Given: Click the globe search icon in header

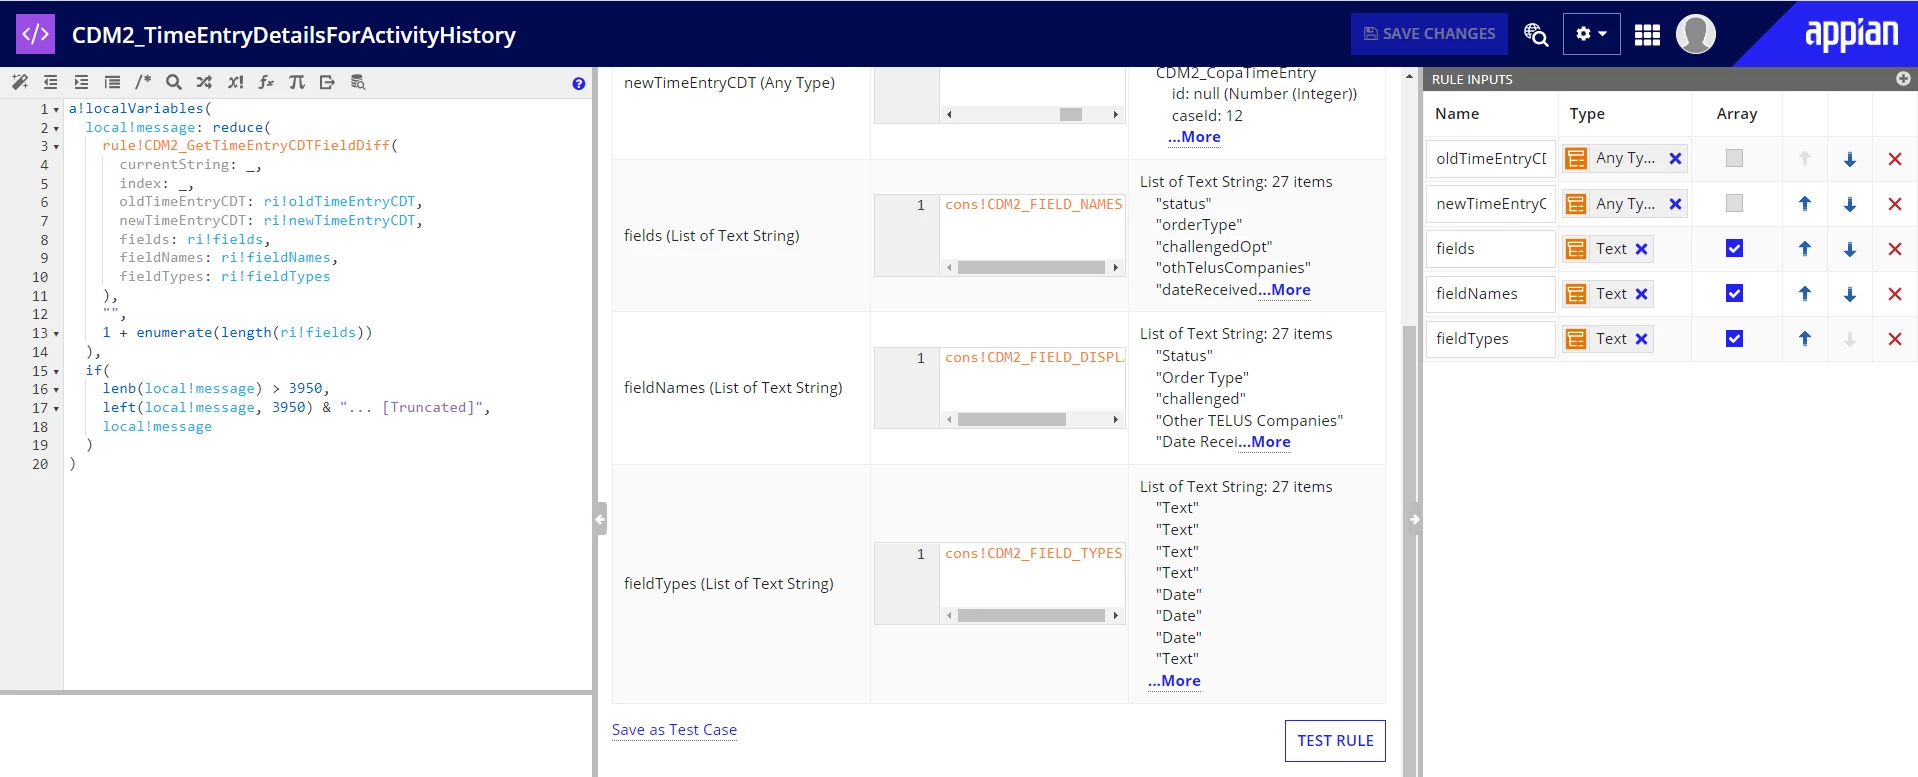Looking at the screenshot, I should click(x=1535, y=34).
